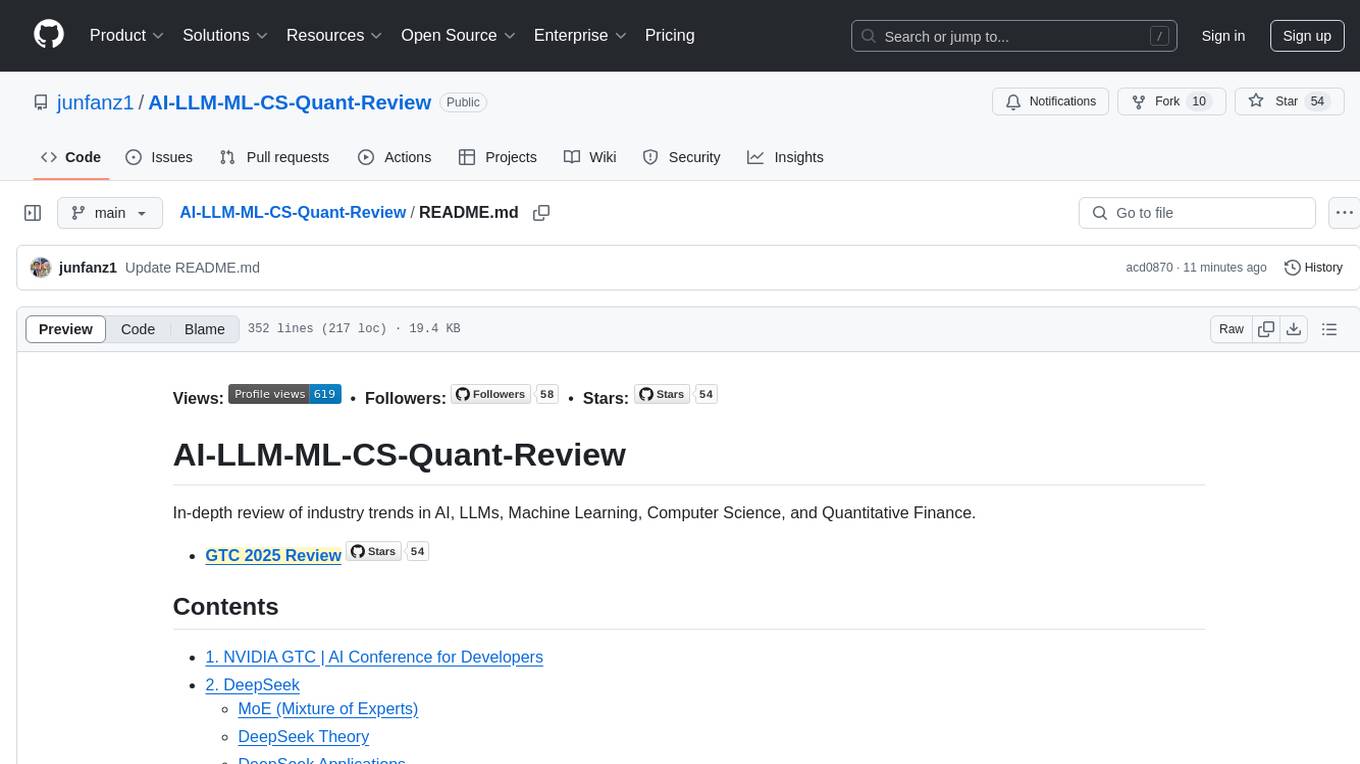Screen dimensions: 1360x764
Task: Open the Insights tab
Action: pos(785,157)
